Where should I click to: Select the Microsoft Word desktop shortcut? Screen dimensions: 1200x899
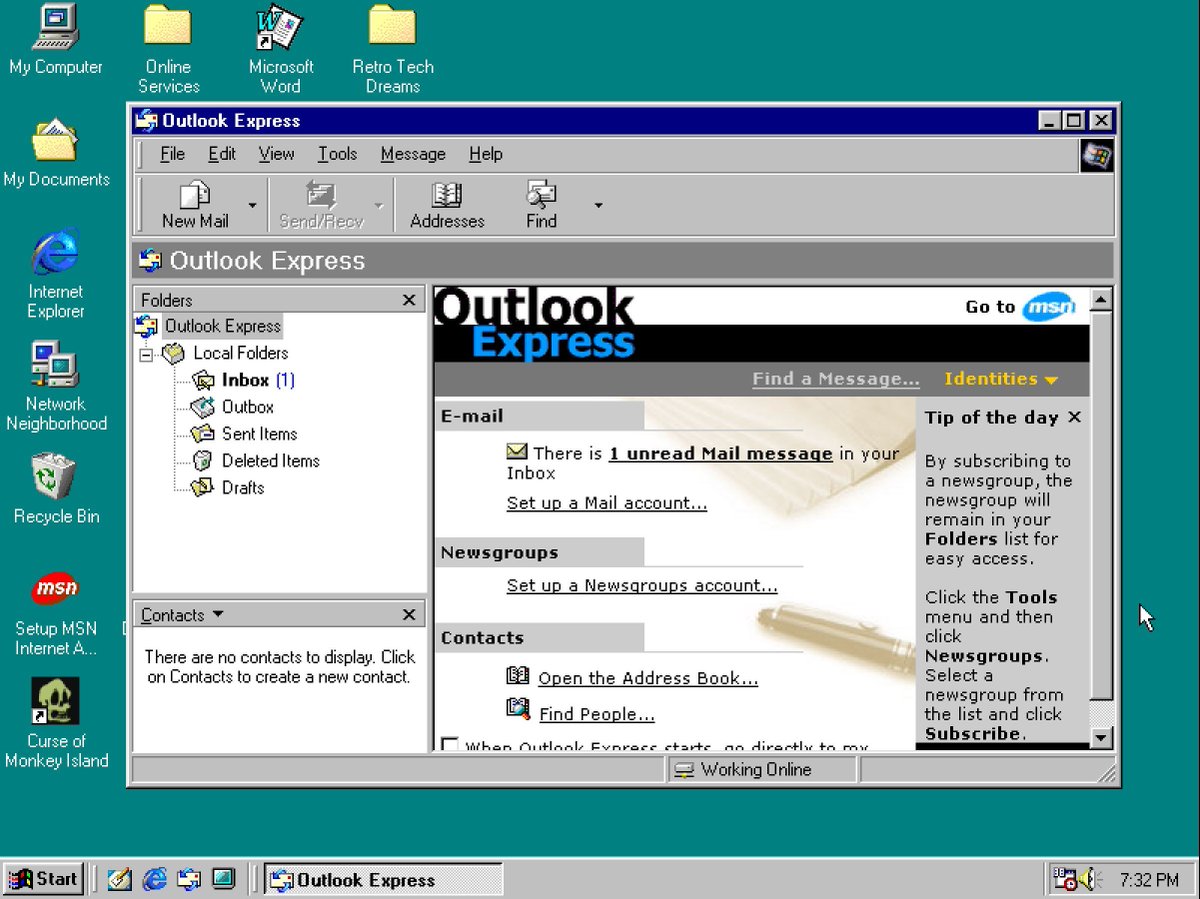pyautogui.click(x=280, y=49)
